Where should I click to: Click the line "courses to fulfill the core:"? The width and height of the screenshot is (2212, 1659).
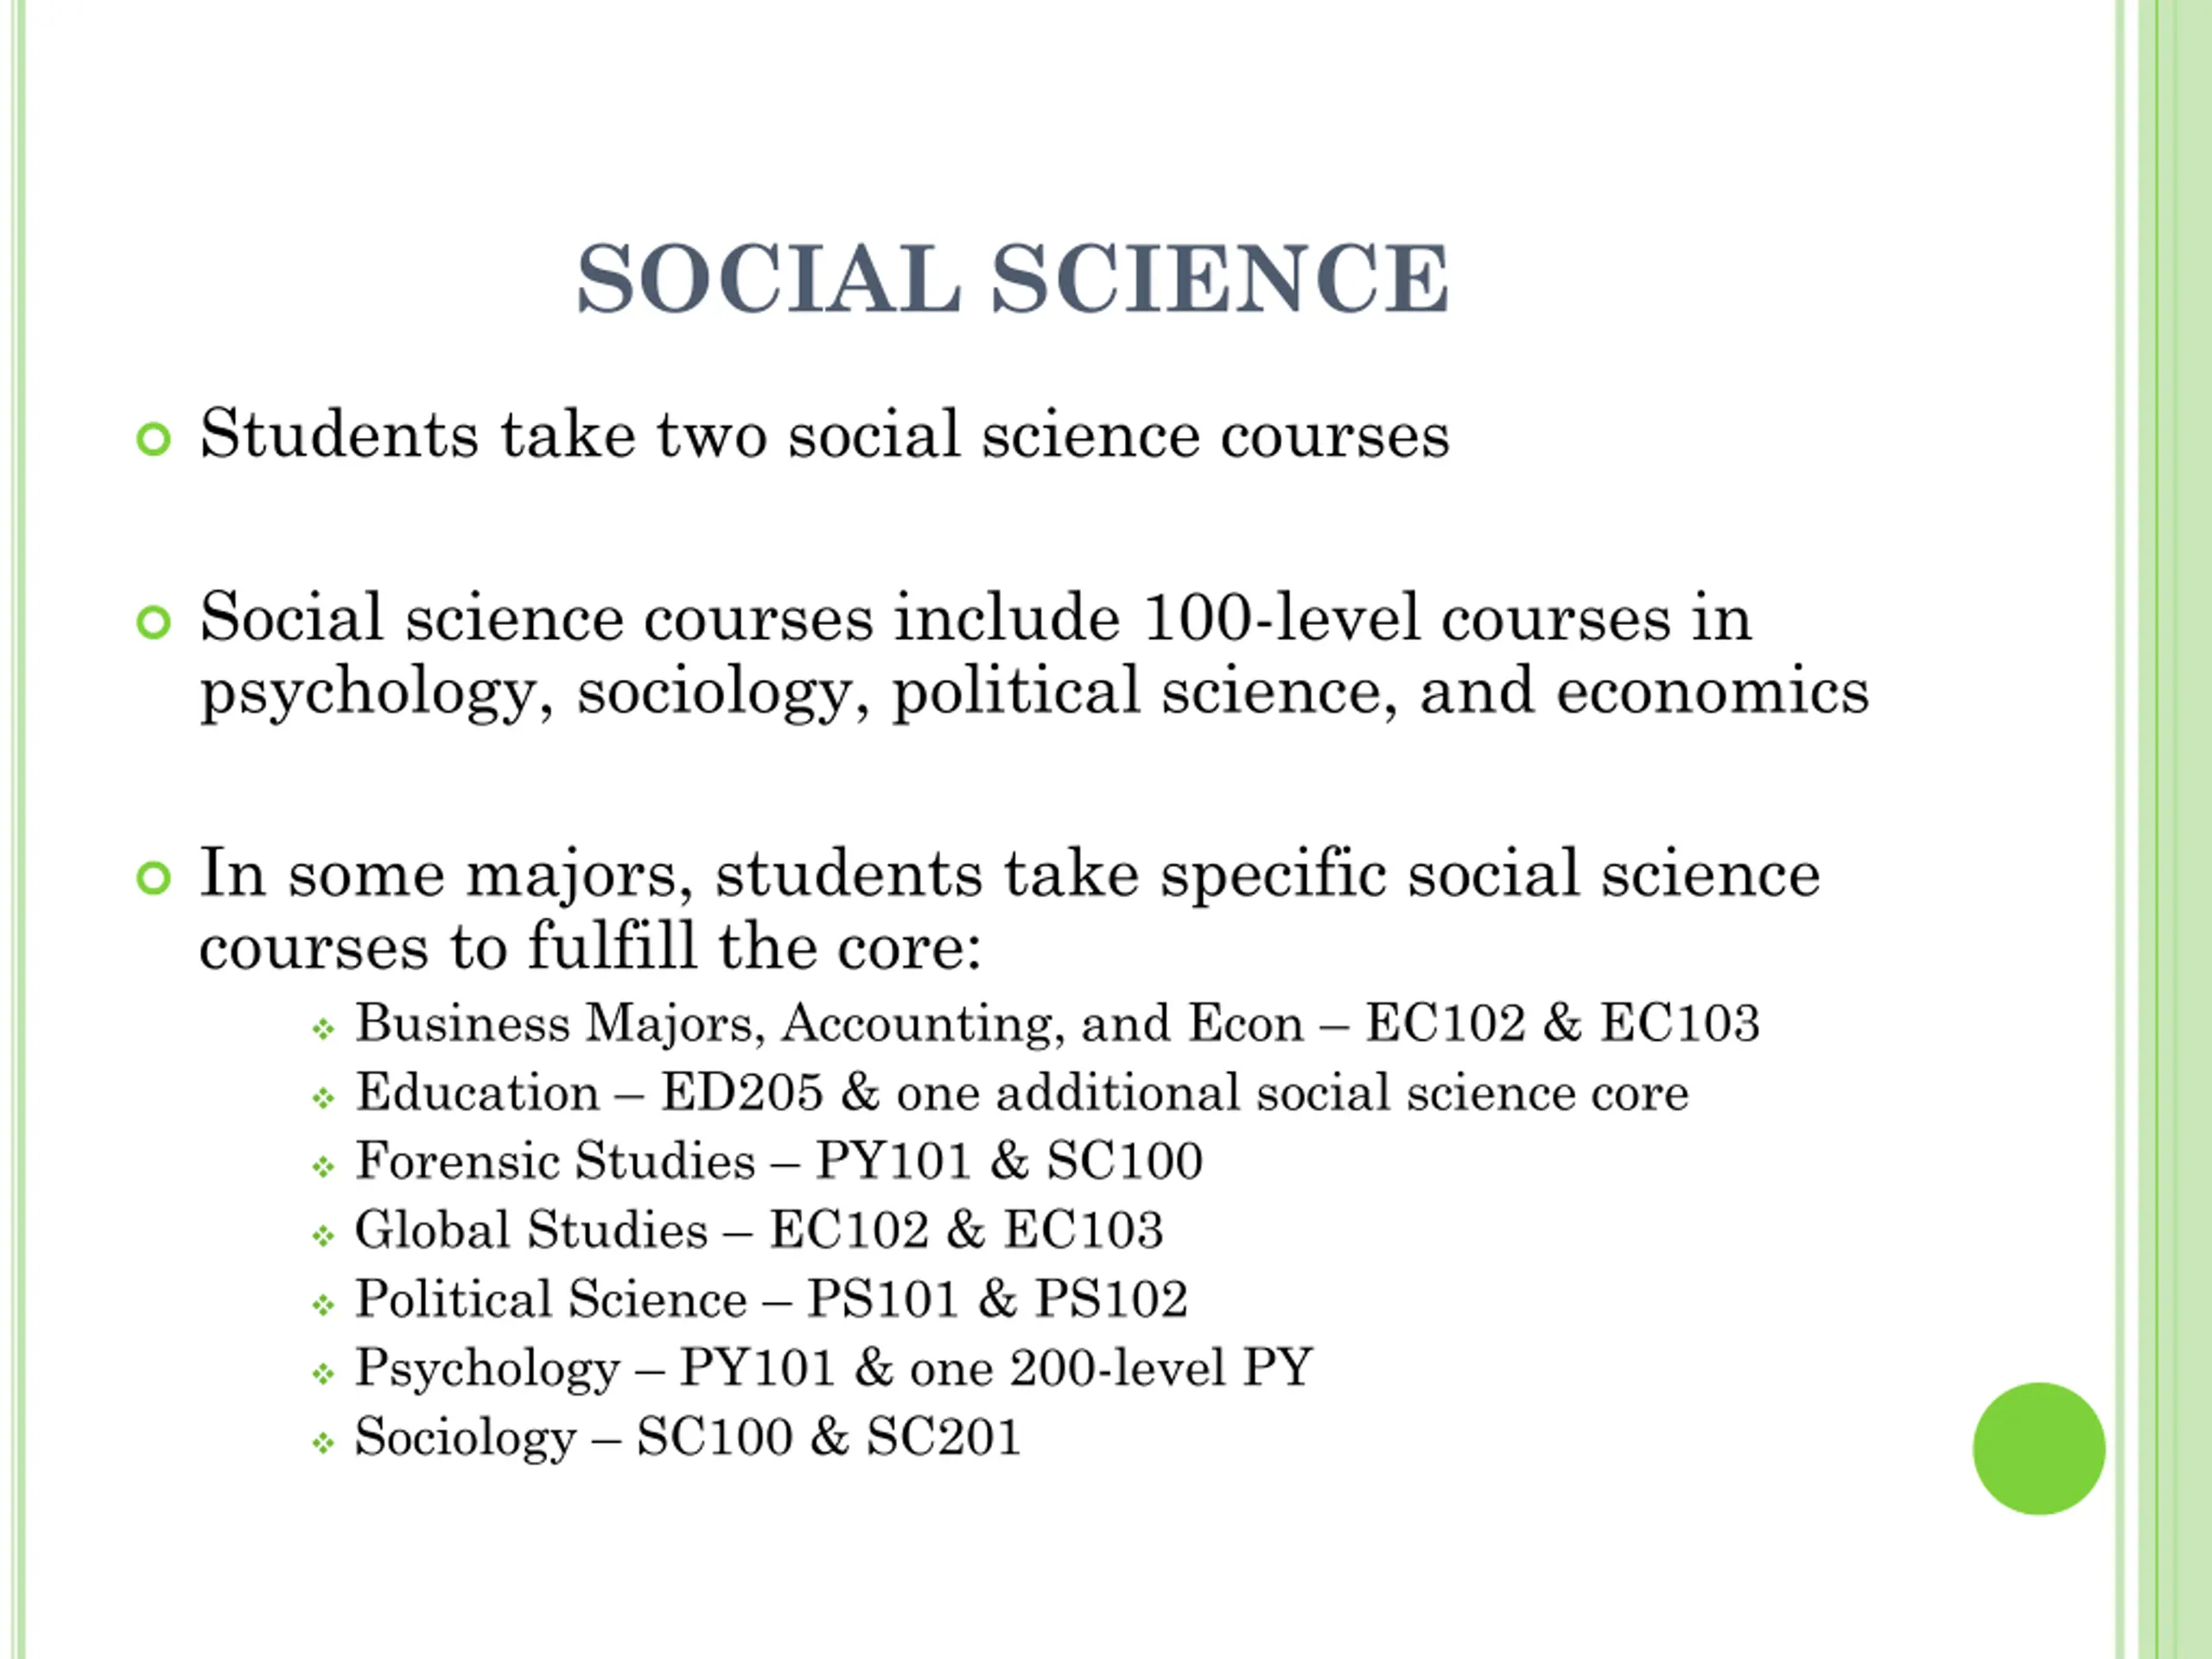coord(590,946)
